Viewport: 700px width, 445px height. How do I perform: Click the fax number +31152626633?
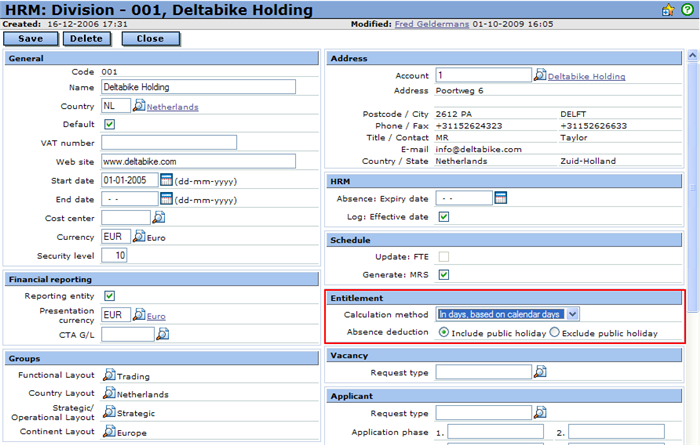pos(593,126)
